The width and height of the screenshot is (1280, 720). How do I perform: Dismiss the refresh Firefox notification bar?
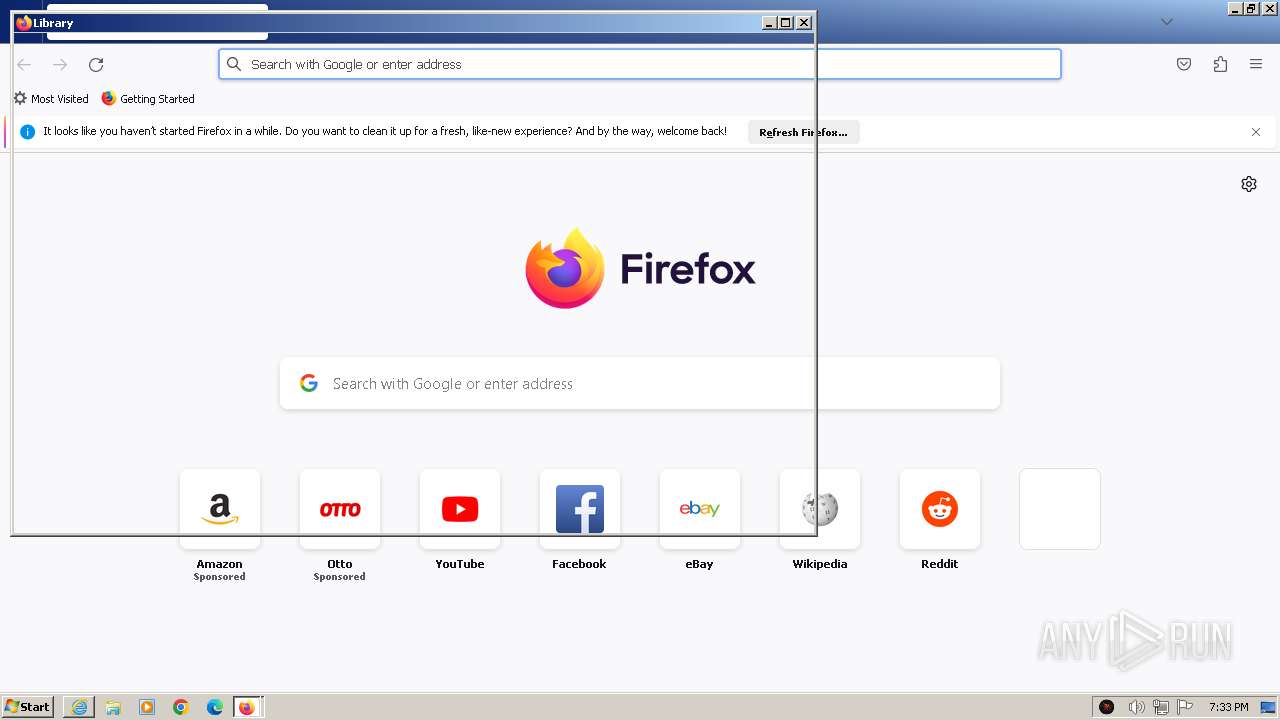pos(1256,132)
